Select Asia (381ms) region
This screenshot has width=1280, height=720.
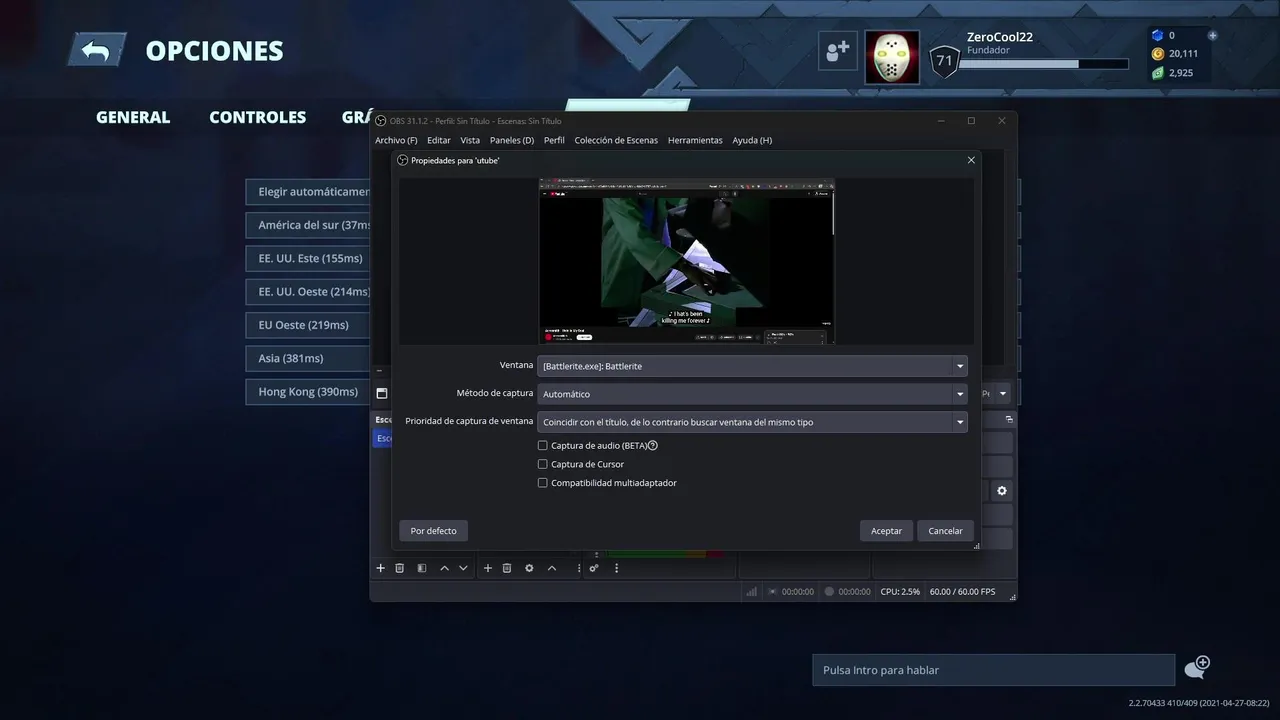(308, 358)
